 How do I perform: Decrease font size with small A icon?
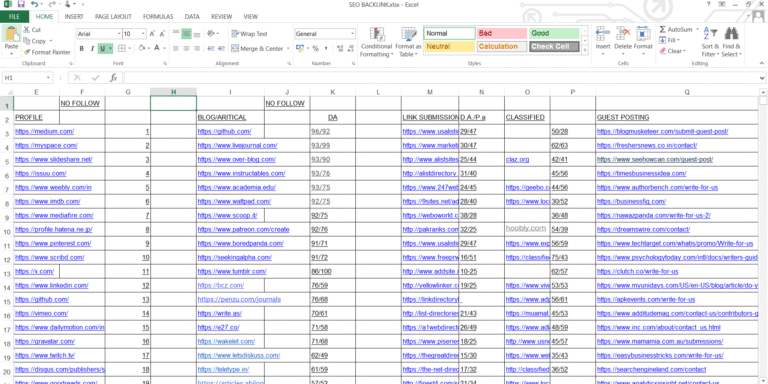pos(162,34)
